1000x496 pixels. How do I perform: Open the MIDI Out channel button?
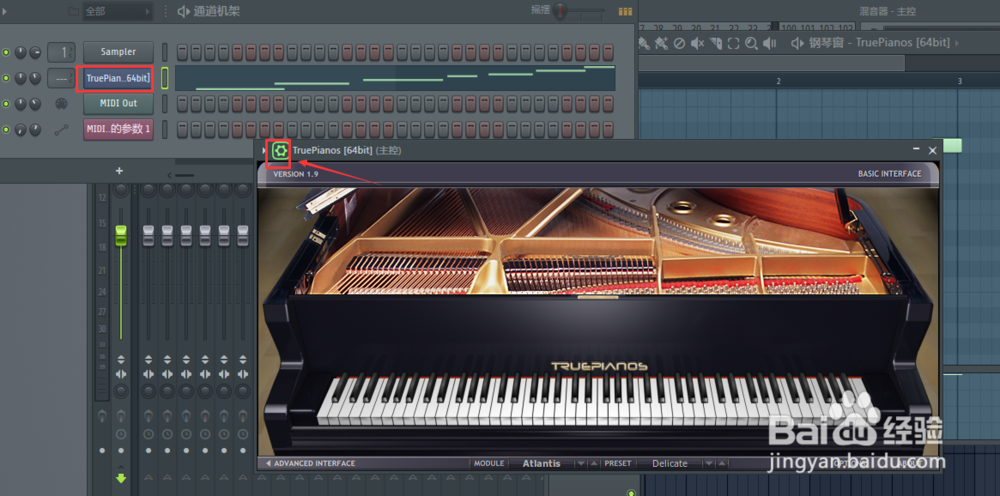(118, 103)
